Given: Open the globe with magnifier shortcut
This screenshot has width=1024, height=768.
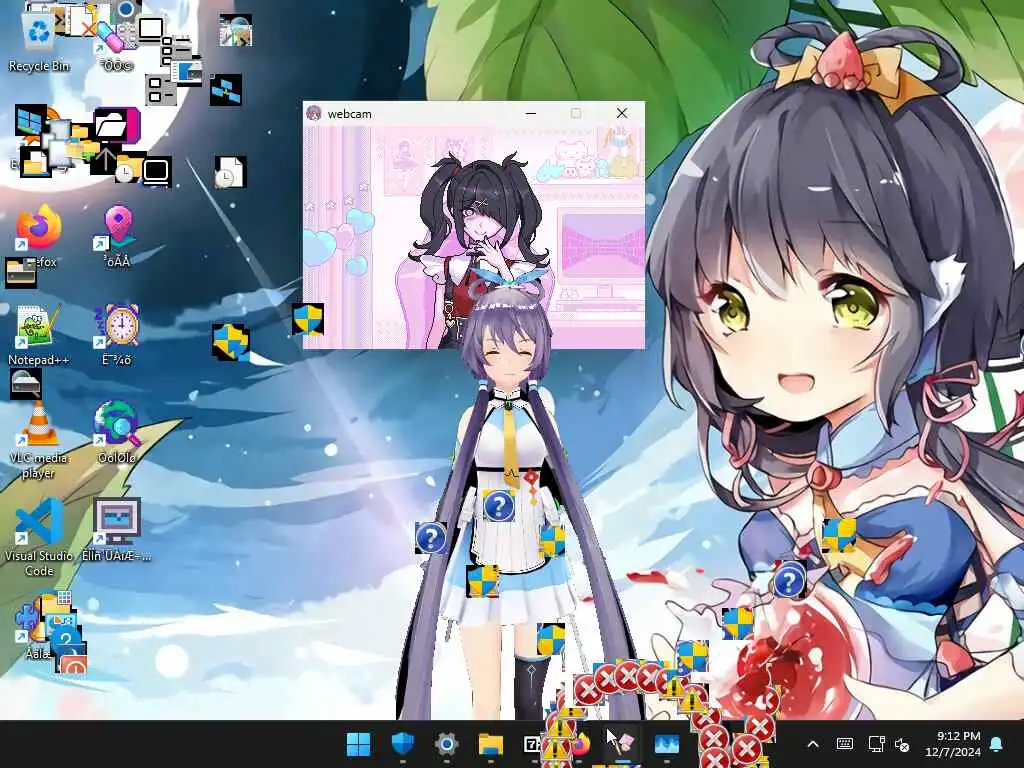Looking at the screenshot, I should [x=117, y=432].
